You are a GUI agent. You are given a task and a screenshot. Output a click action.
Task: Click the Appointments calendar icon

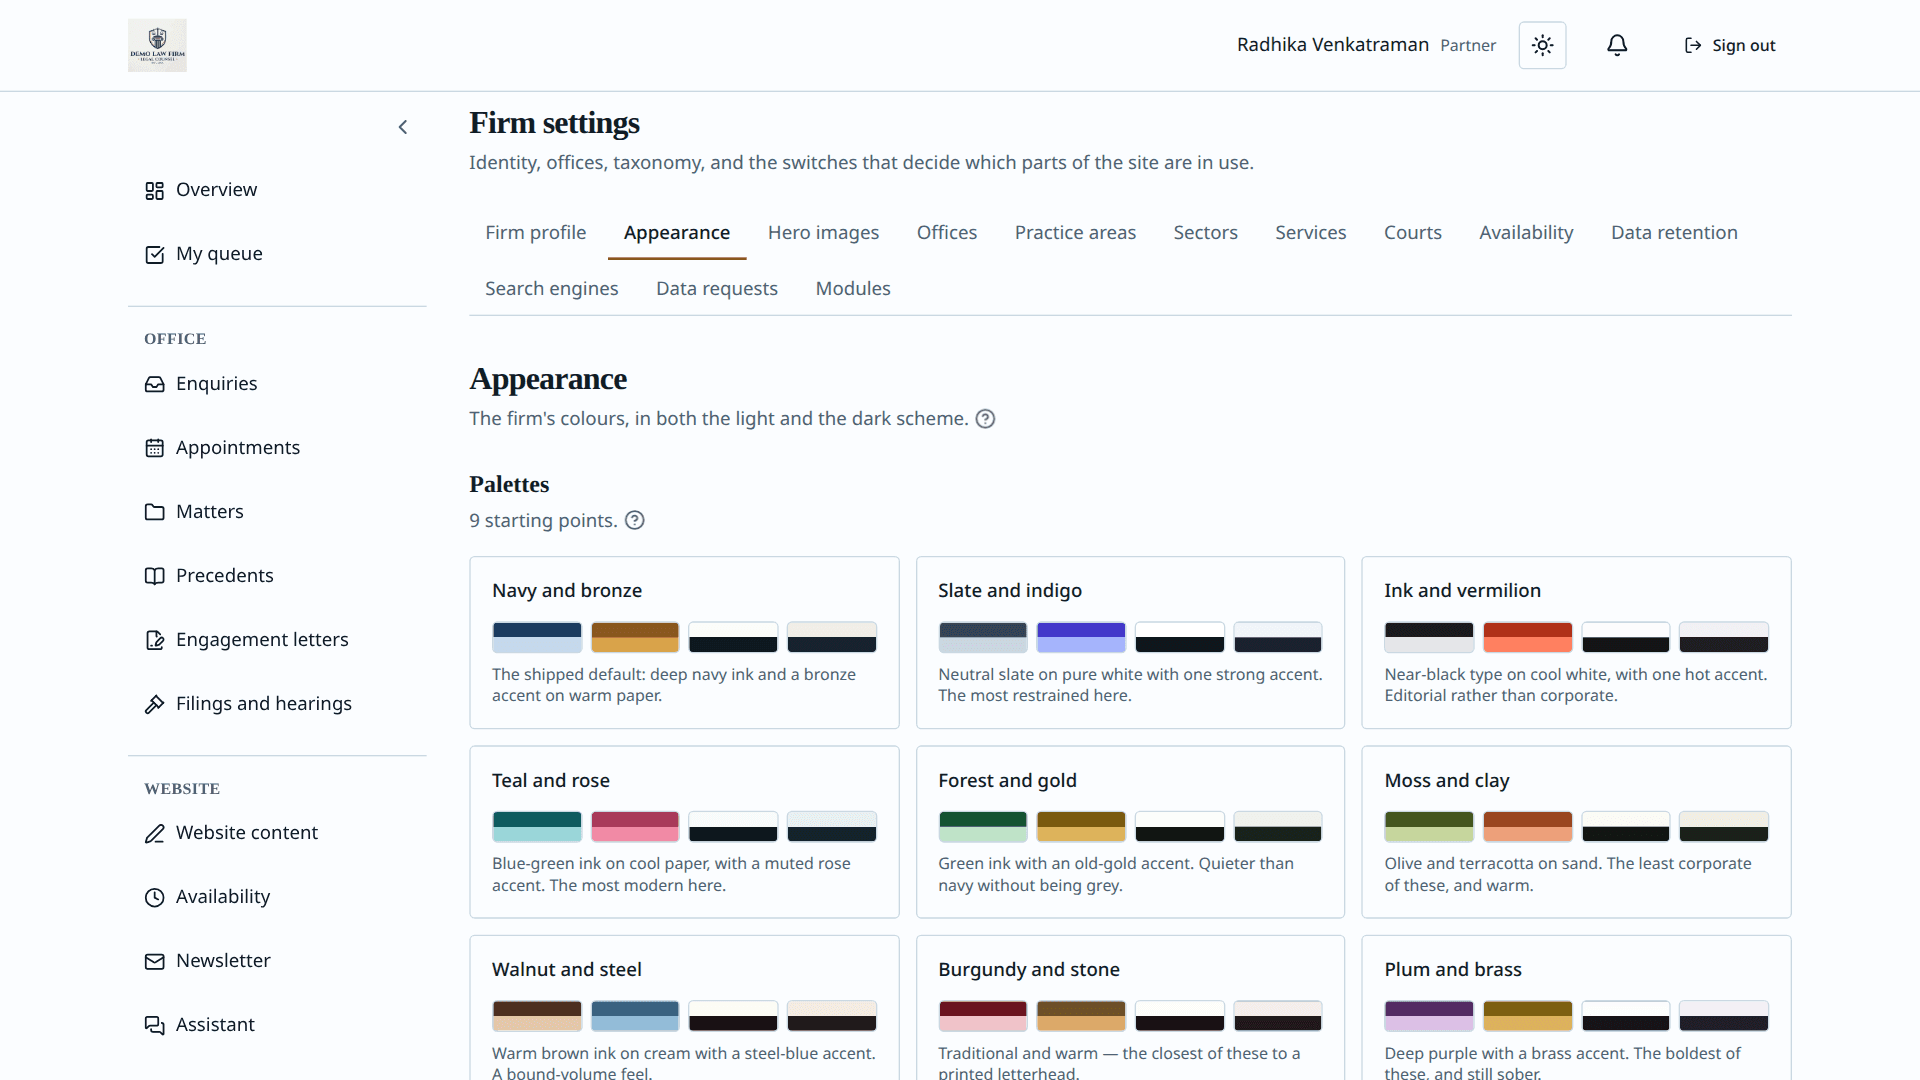pos(154,448)
